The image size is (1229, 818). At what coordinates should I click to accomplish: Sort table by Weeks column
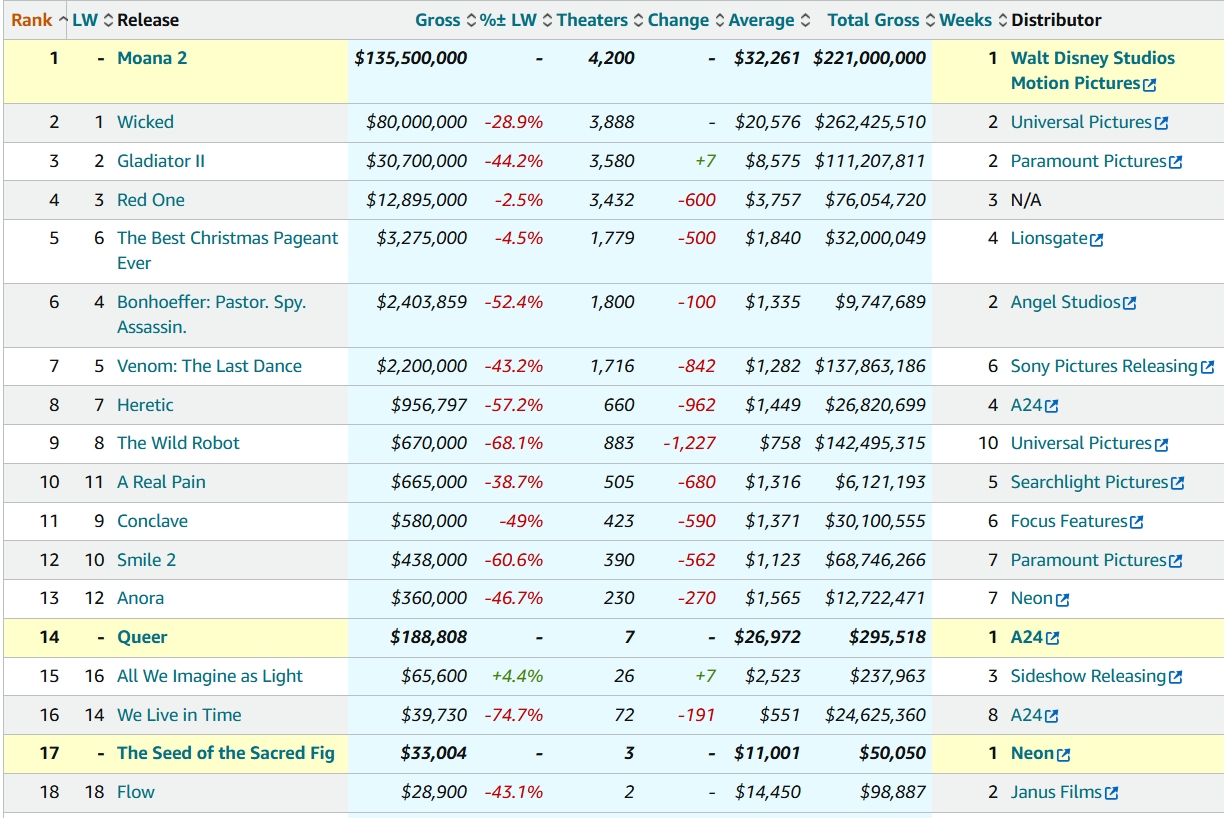tap(973, 20)
